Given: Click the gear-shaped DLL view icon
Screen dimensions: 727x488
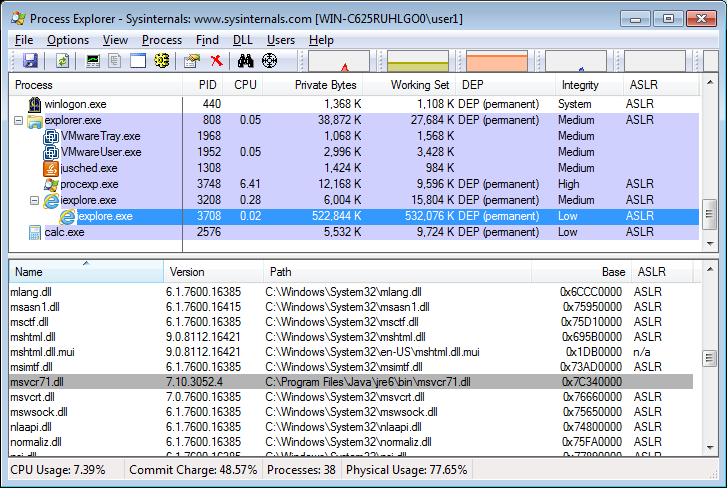Looking at the screenshot, I should (x=160, y=61).
